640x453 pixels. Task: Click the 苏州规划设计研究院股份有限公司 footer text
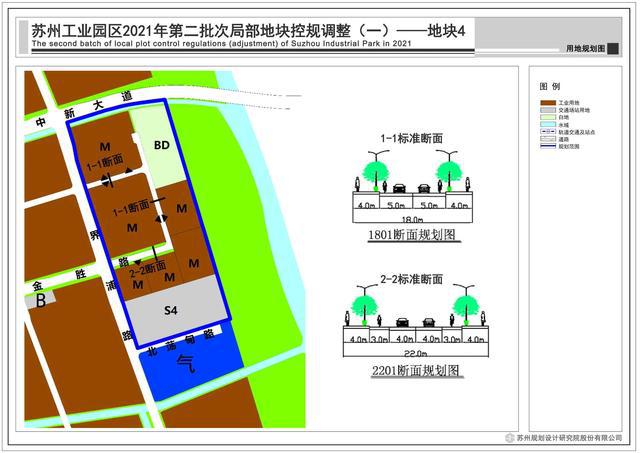tap(569, 438)
